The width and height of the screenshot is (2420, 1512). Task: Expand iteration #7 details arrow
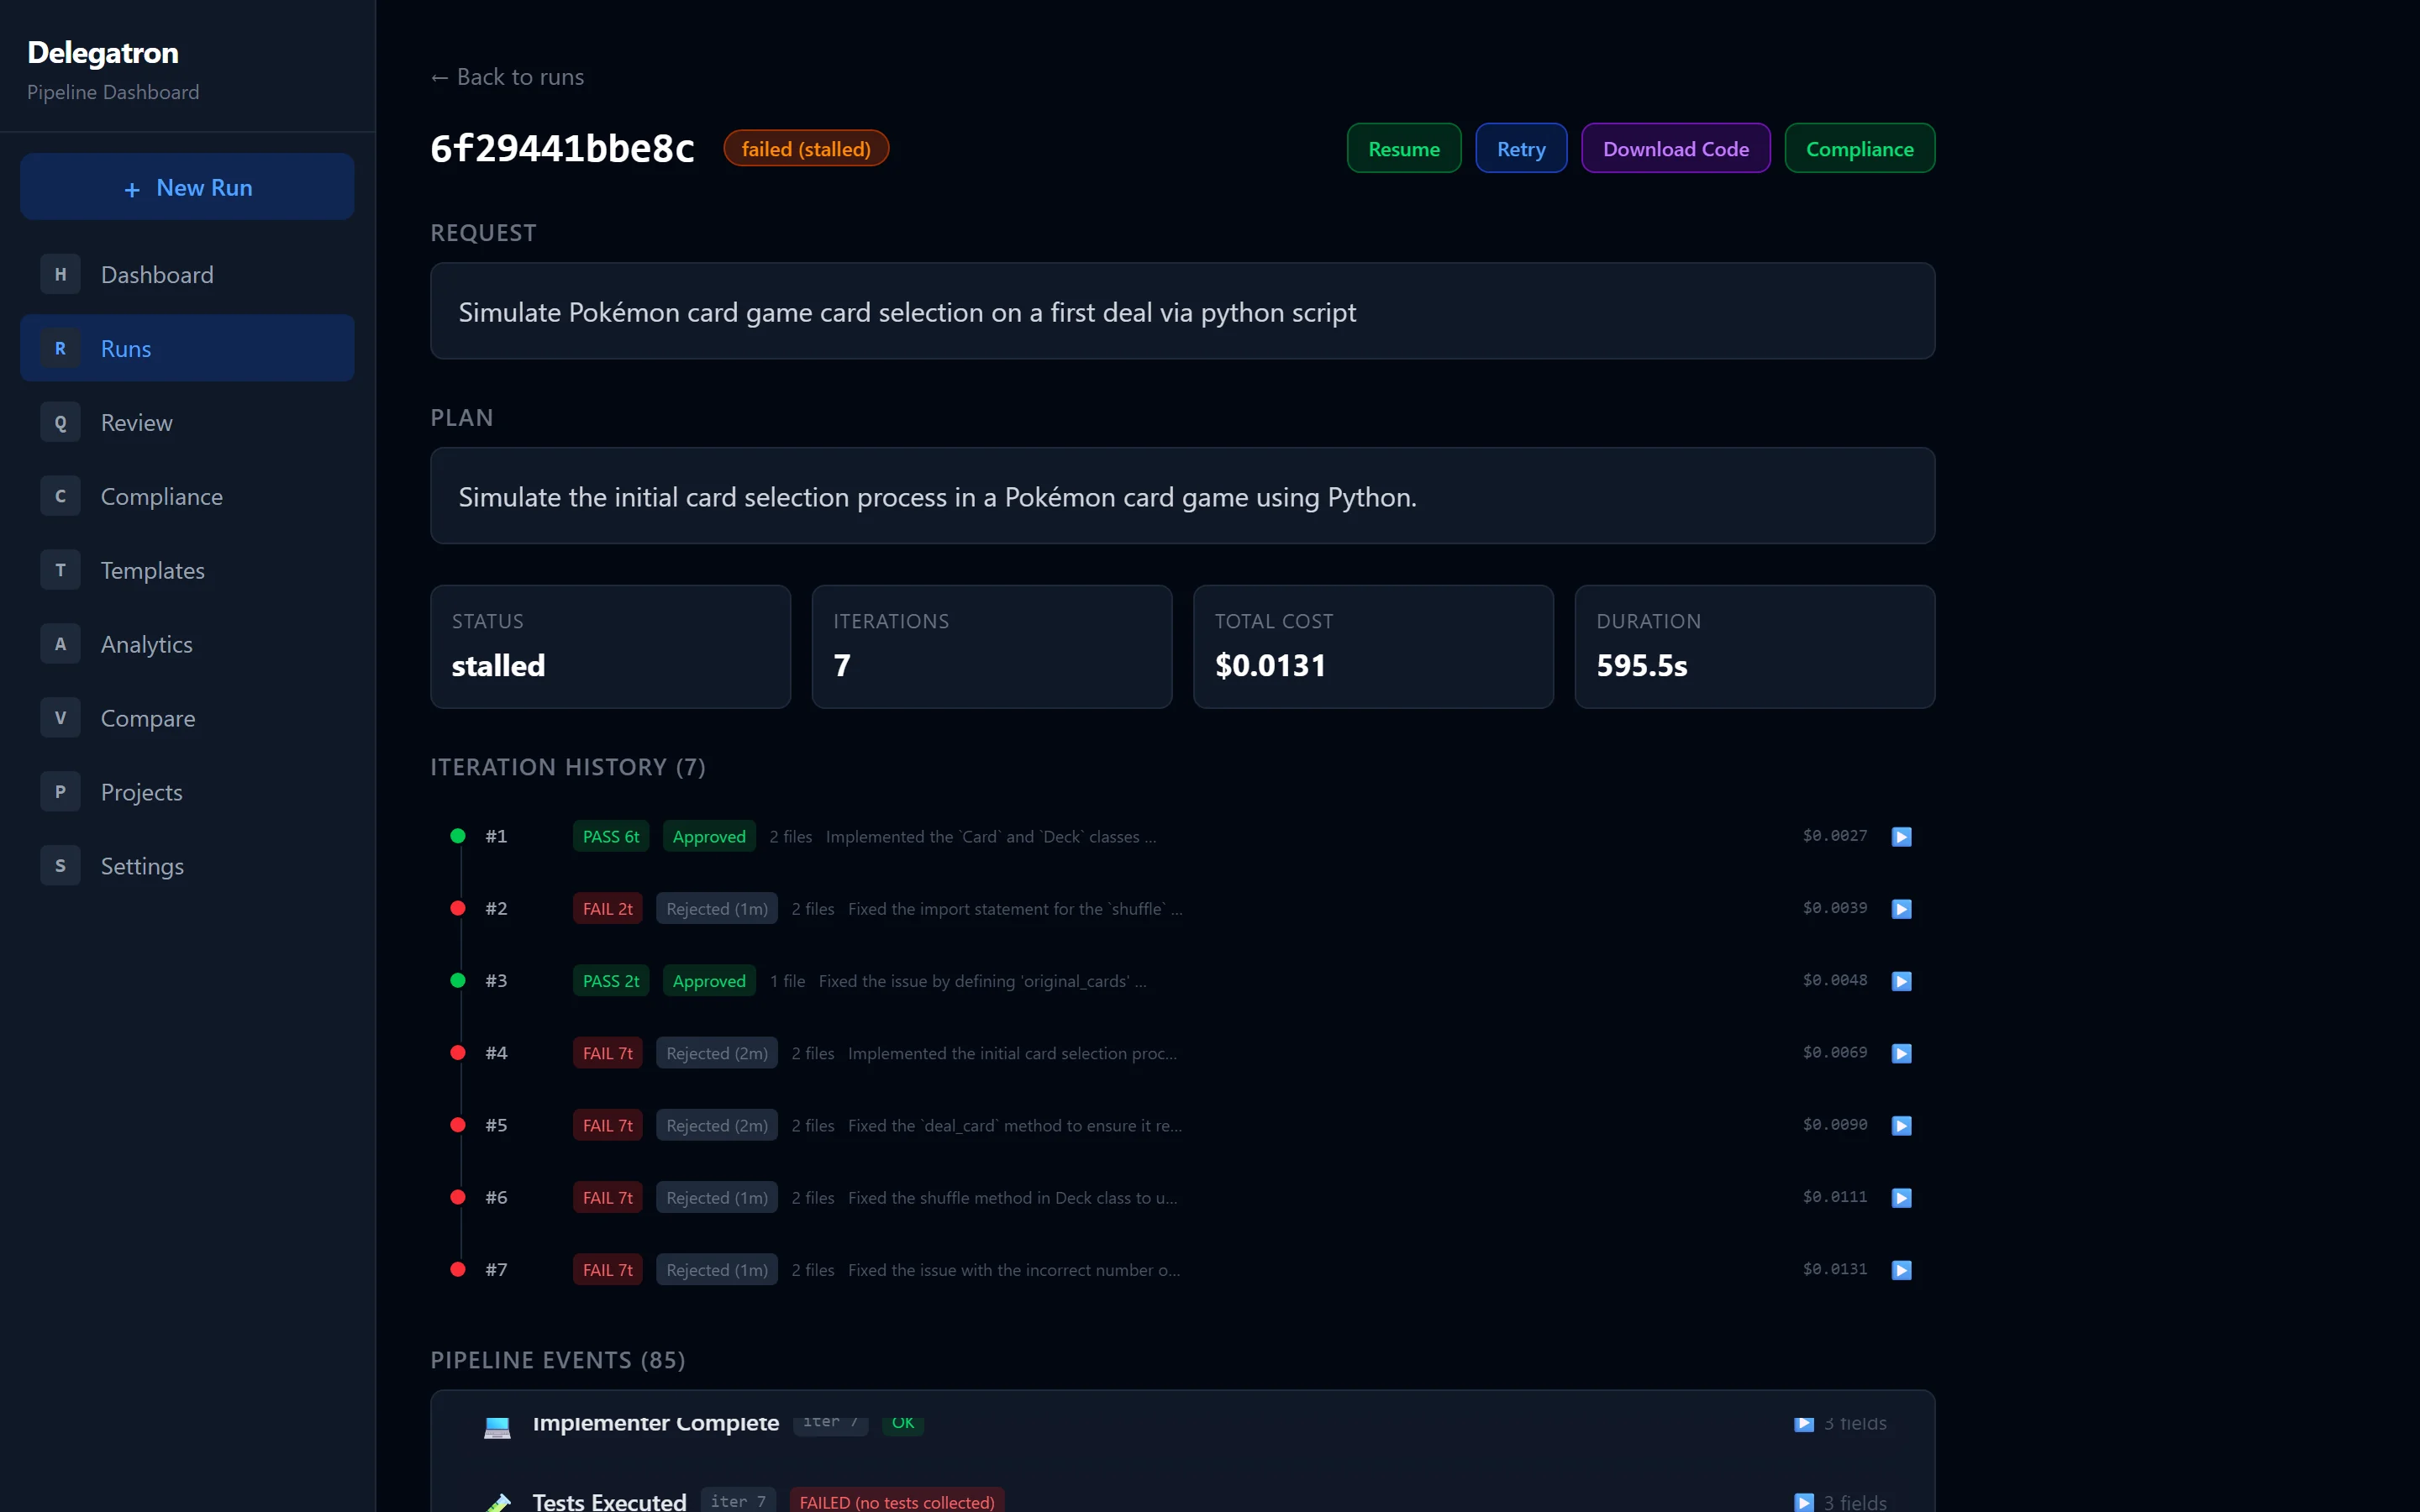click(x=1901, y=1270)
